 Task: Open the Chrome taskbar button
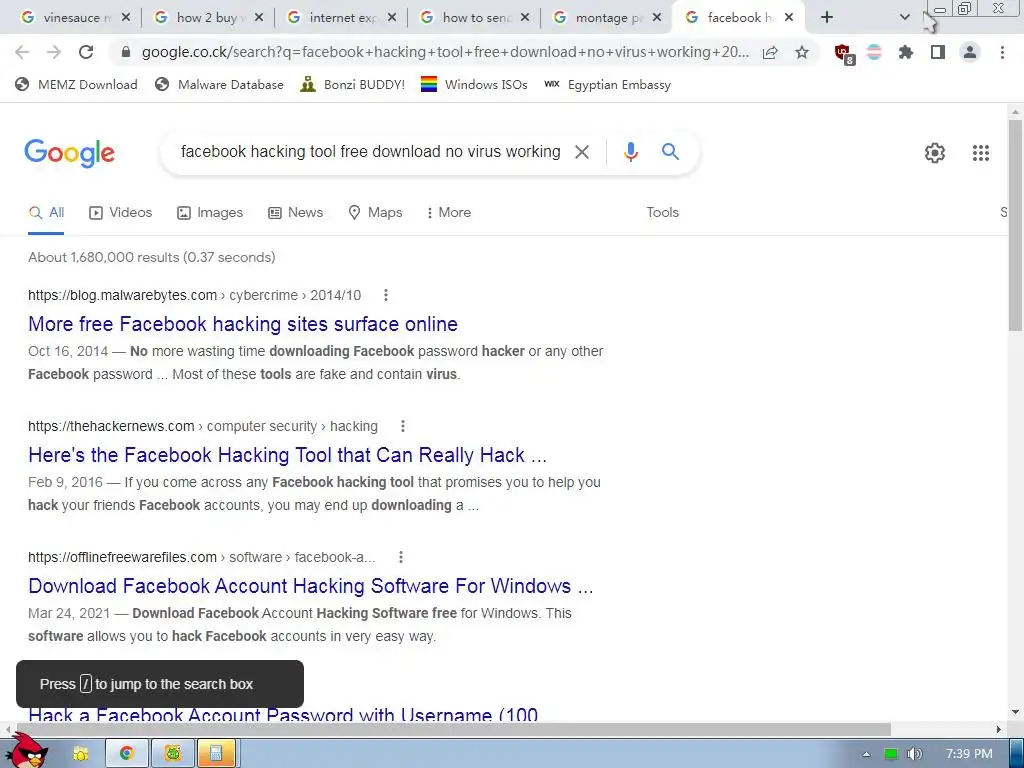126,754
